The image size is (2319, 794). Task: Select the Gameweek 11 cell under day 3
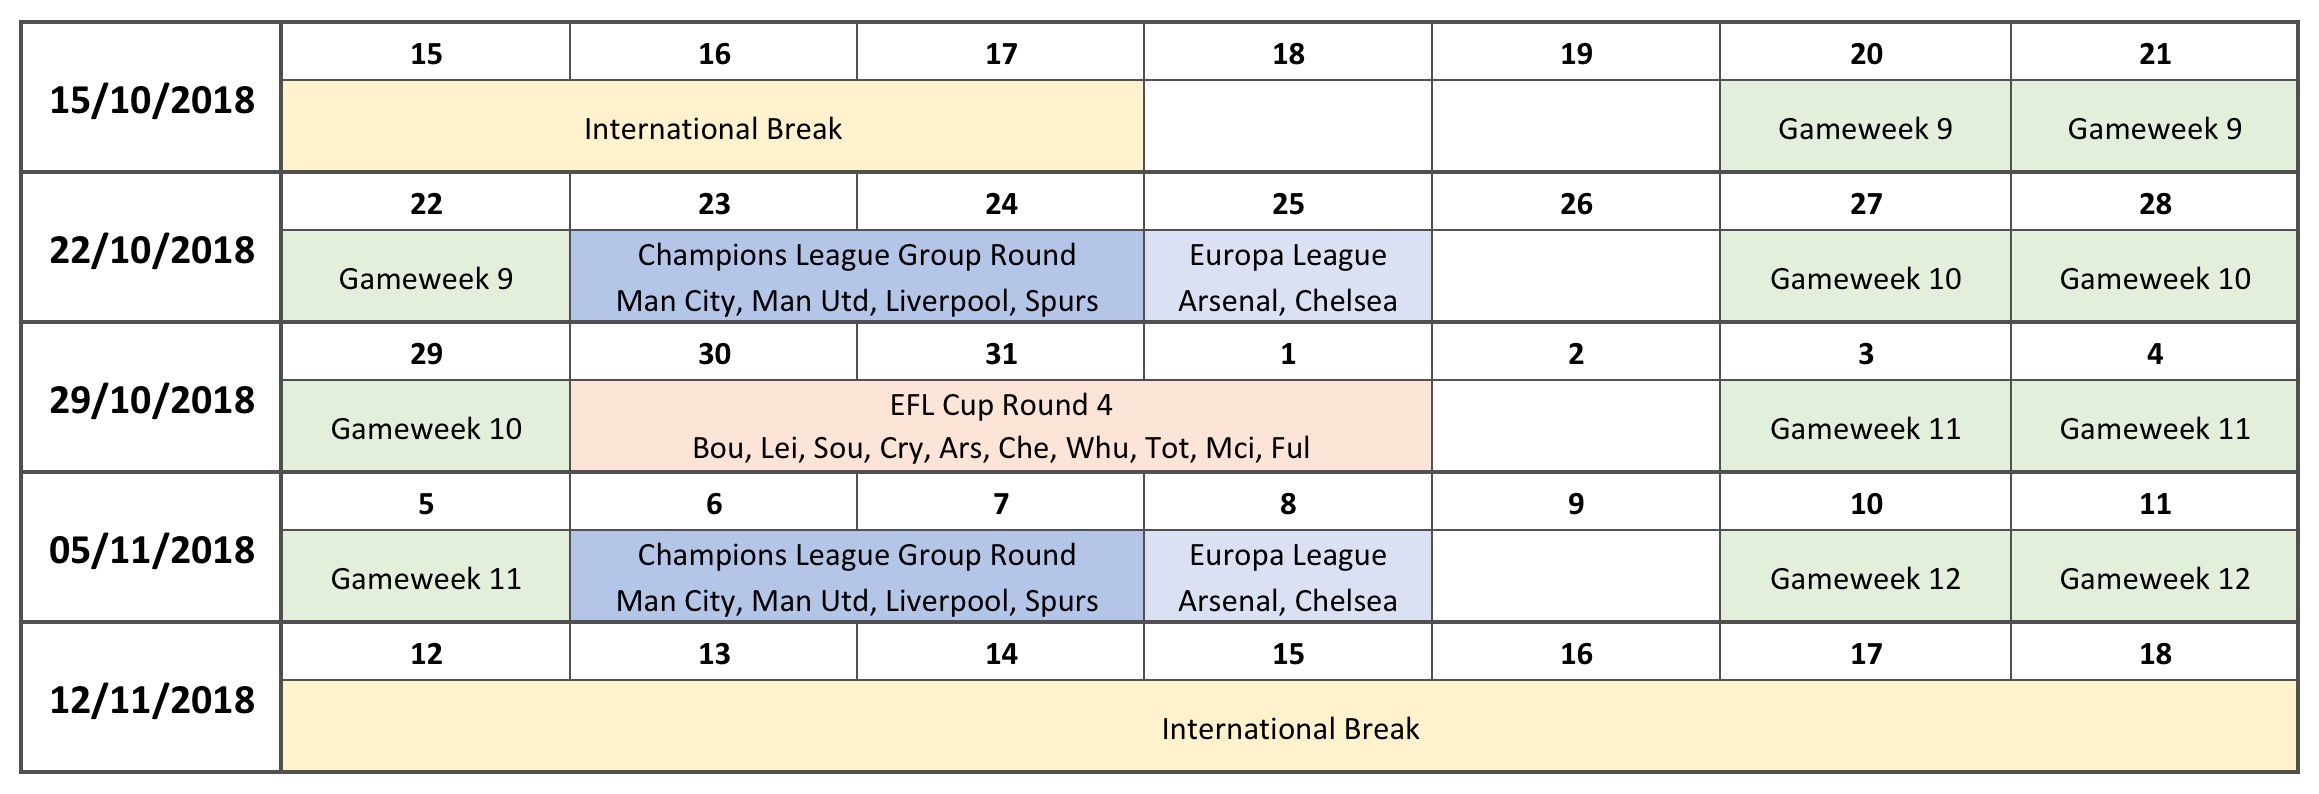(x=1865, y=427)
